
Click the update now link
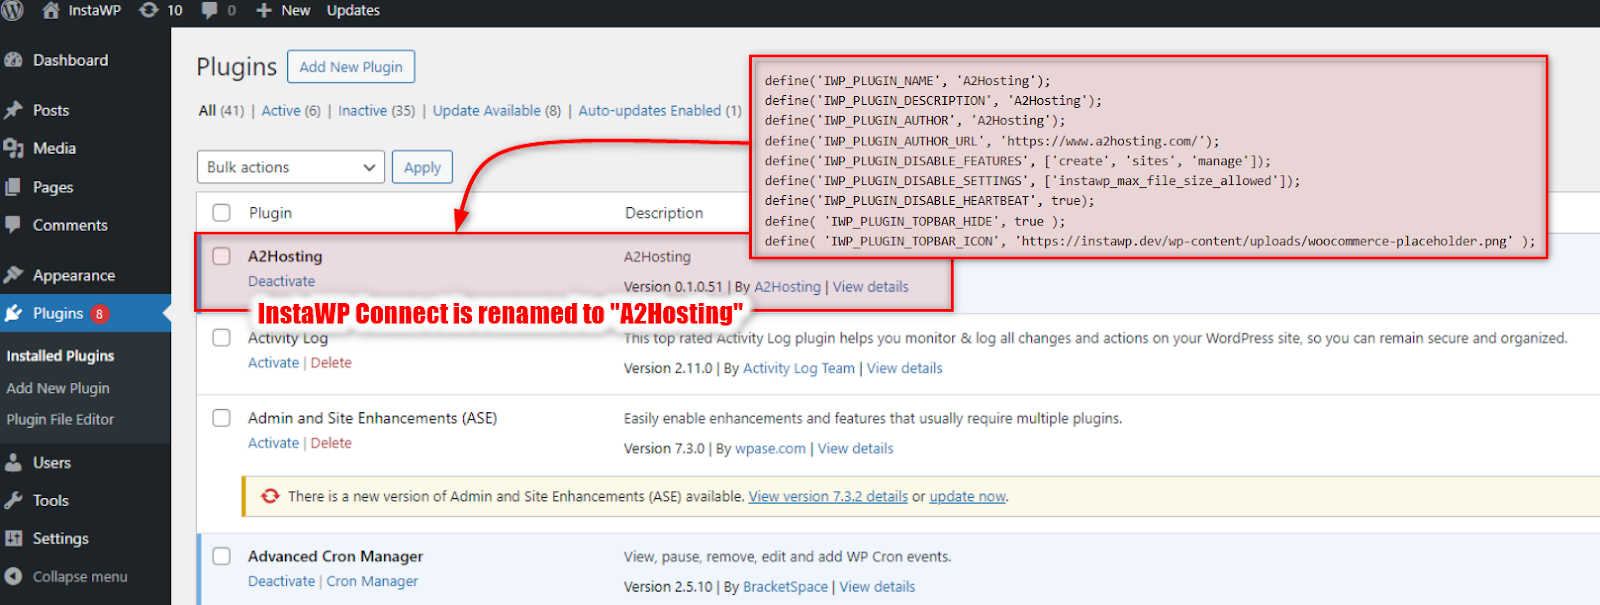967,497
